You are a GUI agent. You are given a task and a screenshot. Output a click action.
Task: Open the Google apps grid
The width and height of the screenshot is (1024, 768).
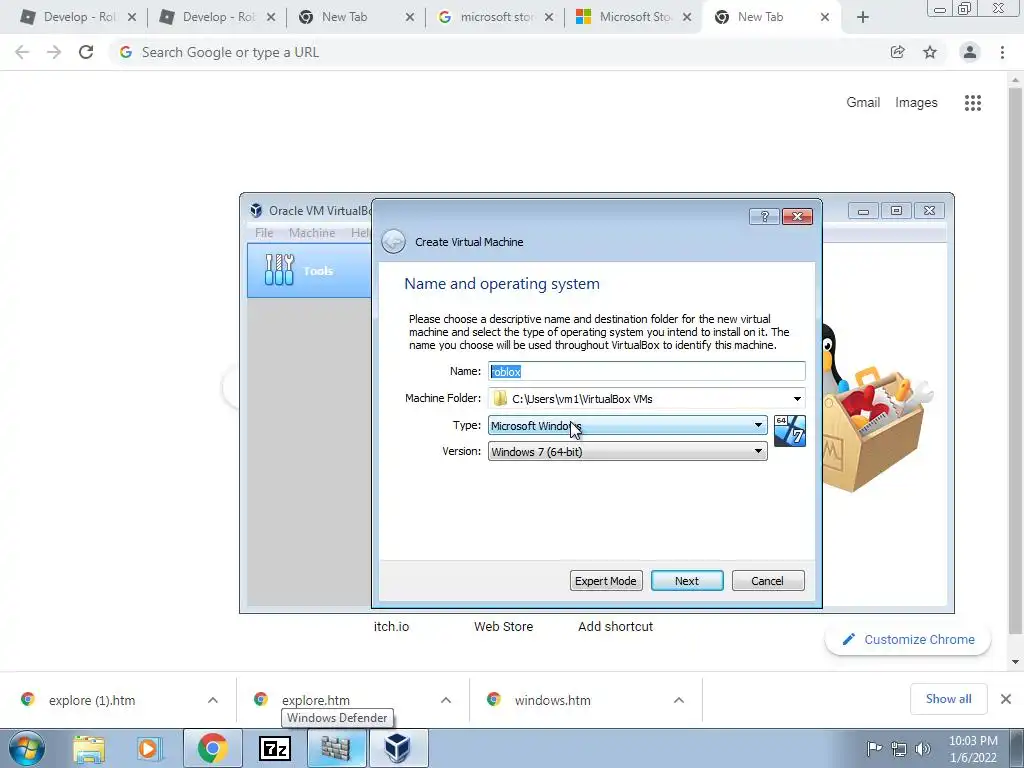[973, 103]
